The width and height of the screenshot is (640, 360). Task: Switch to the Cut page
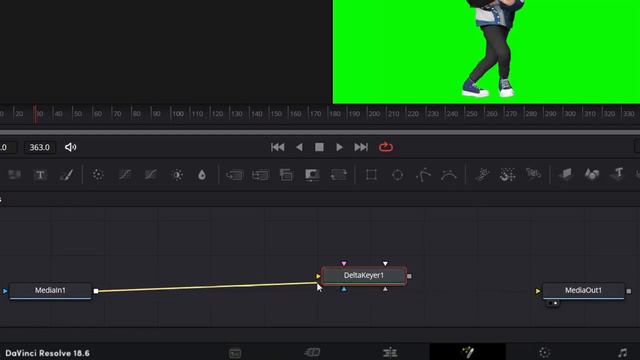coord(312,352)
